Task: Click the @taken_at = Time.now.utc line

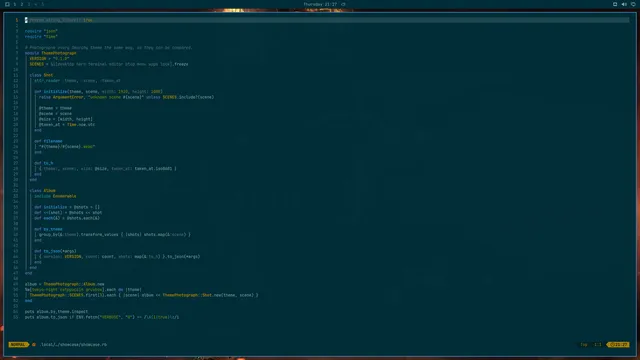Action: tap(67, 124)
